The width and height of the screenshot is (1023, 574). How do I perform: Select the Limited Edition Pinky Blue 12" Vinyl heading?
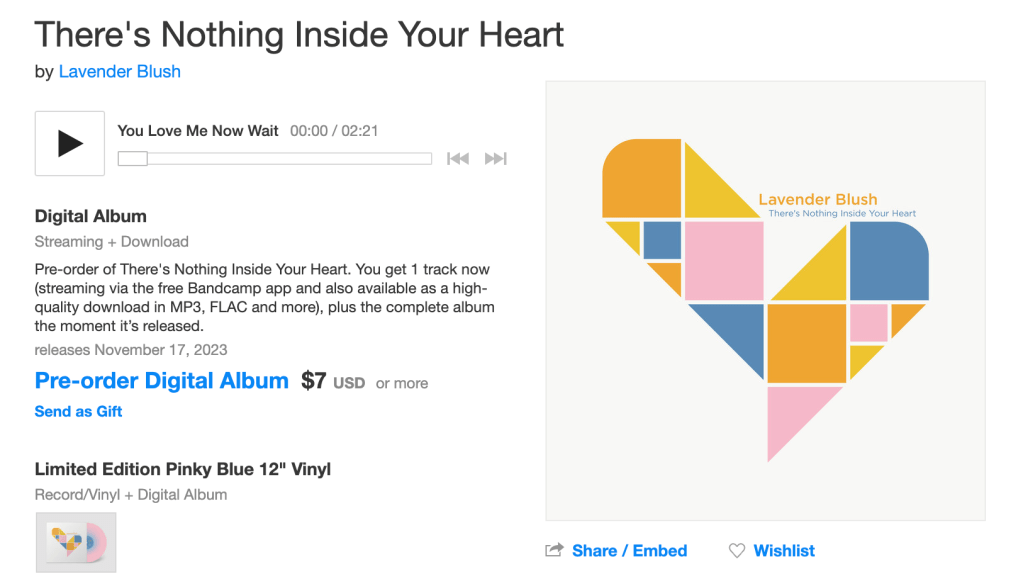click(183, 469)
